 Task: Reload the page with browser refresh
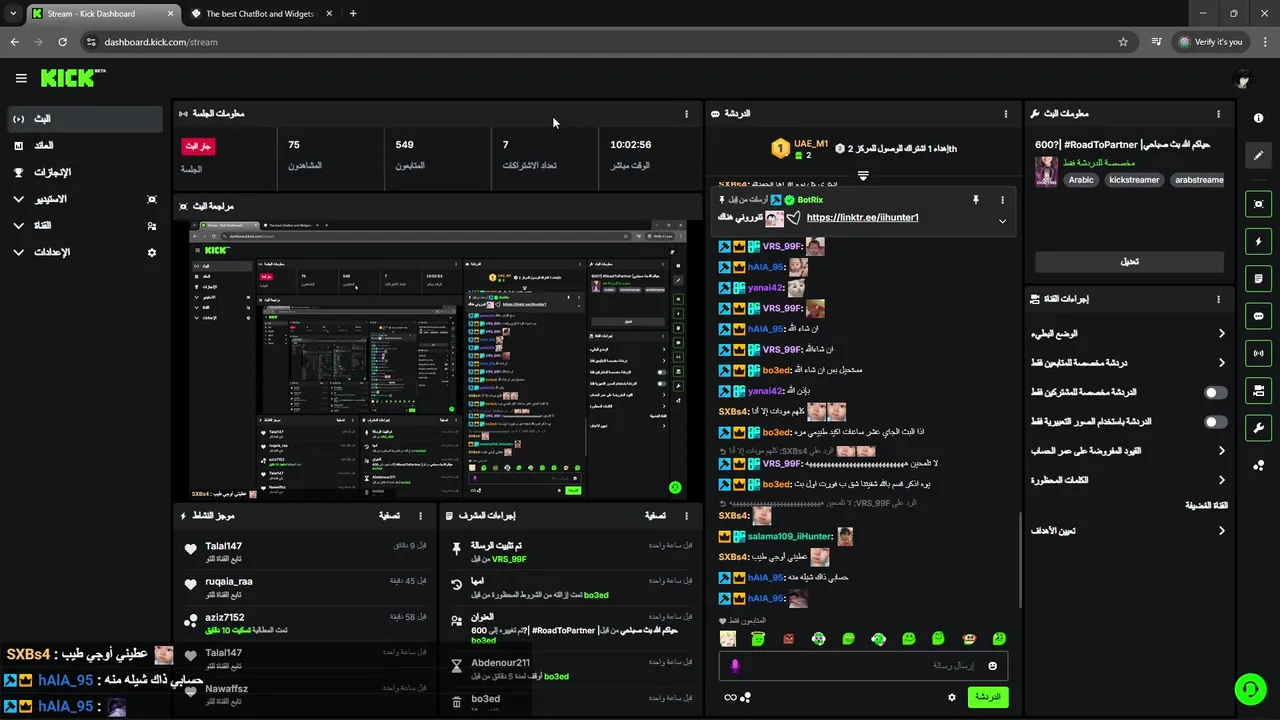point(62,42)
